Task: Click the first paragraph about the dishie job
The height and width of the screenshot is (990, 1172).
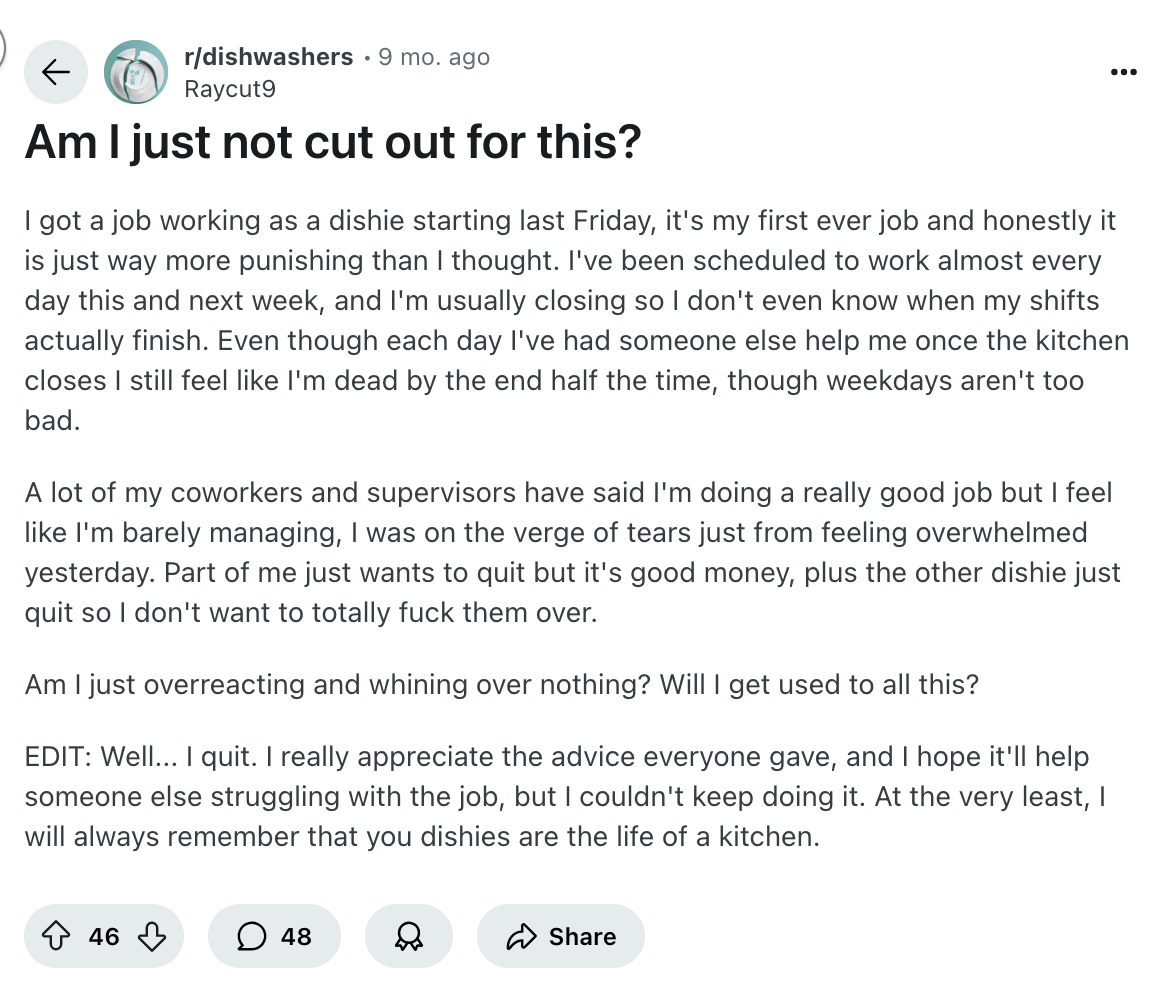Action: [576, 320]
